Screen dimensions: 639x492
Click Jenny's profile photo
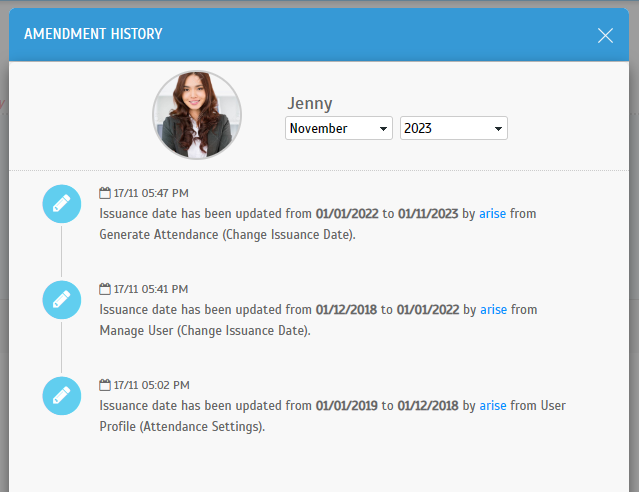[197, 115]
